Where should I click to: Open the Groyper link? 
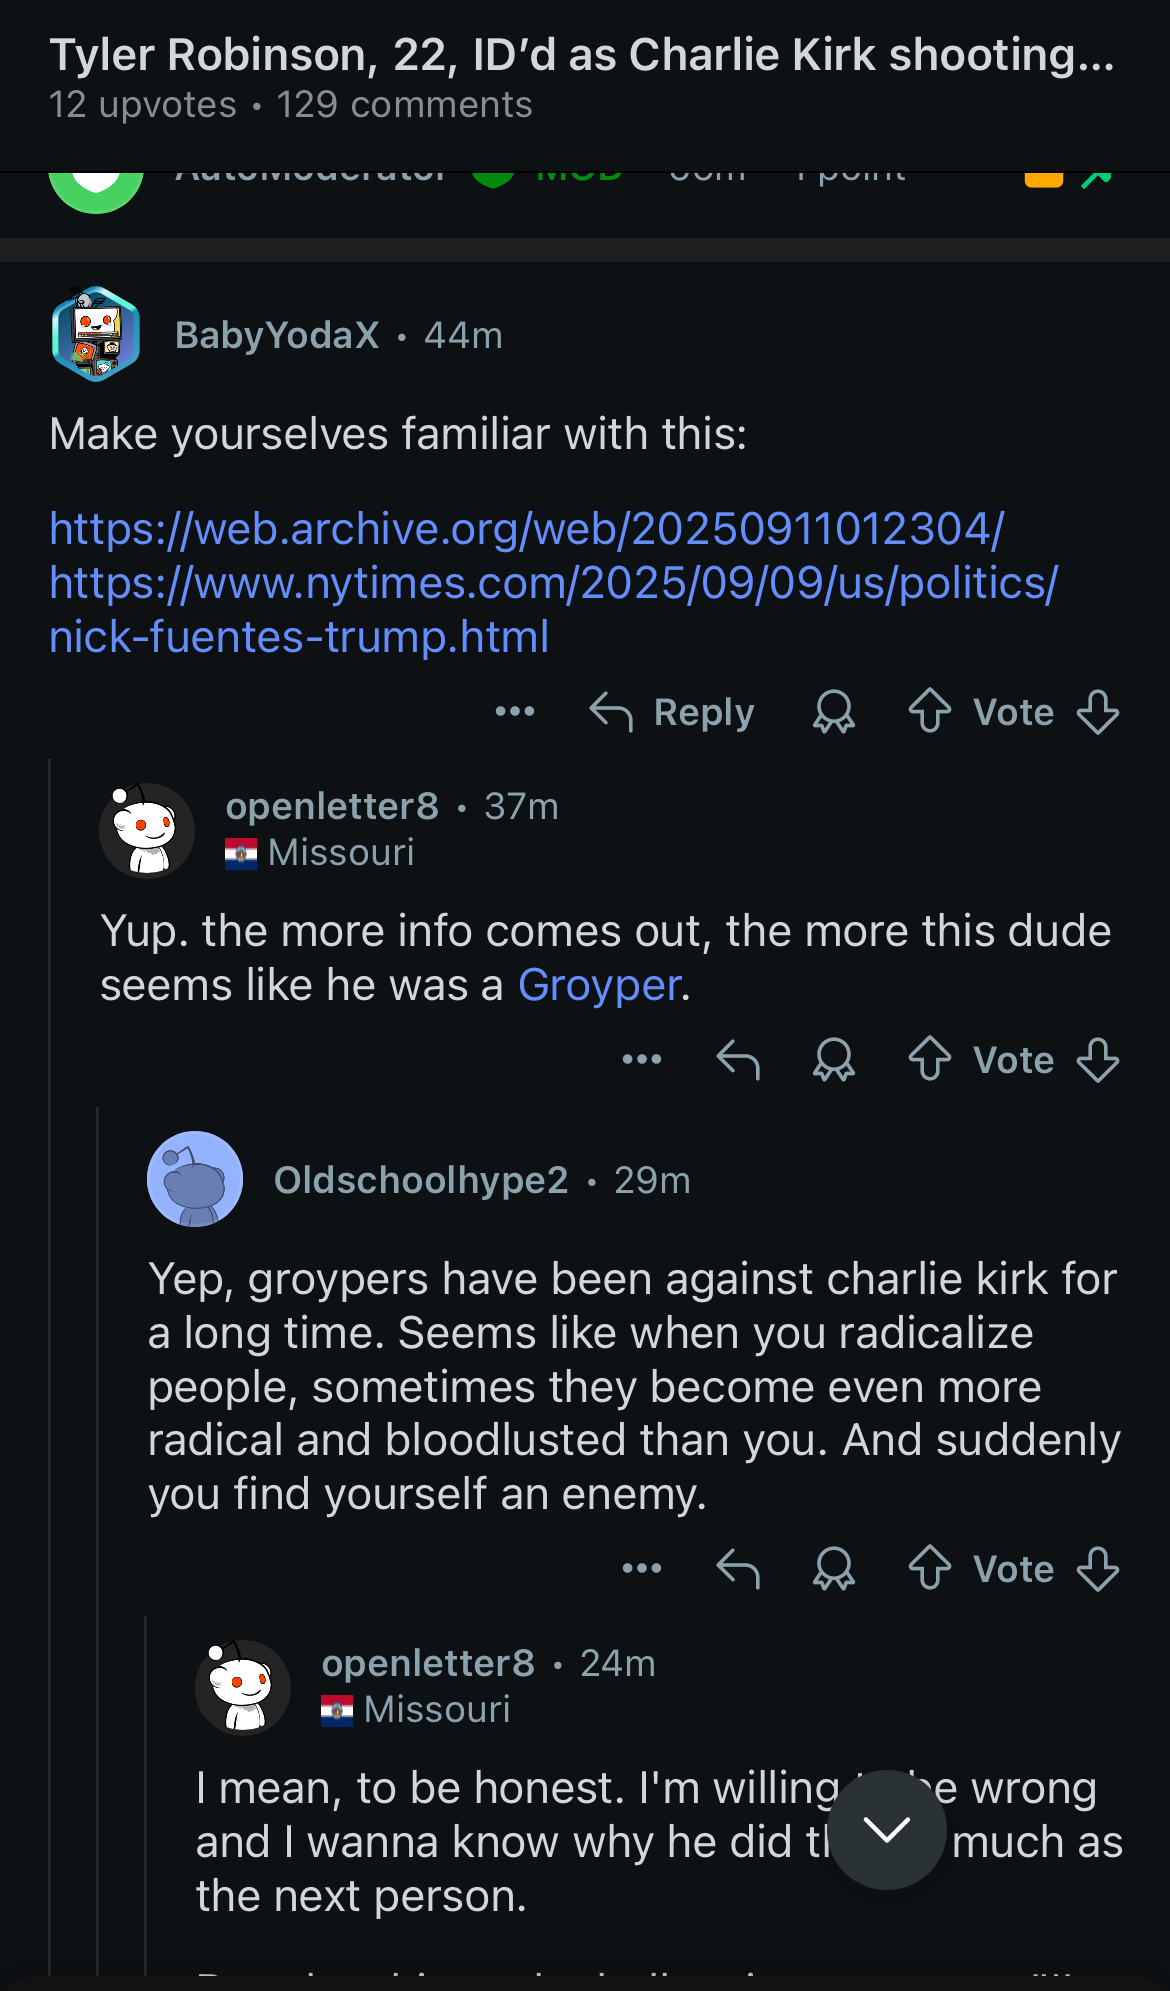click(600, 985)
